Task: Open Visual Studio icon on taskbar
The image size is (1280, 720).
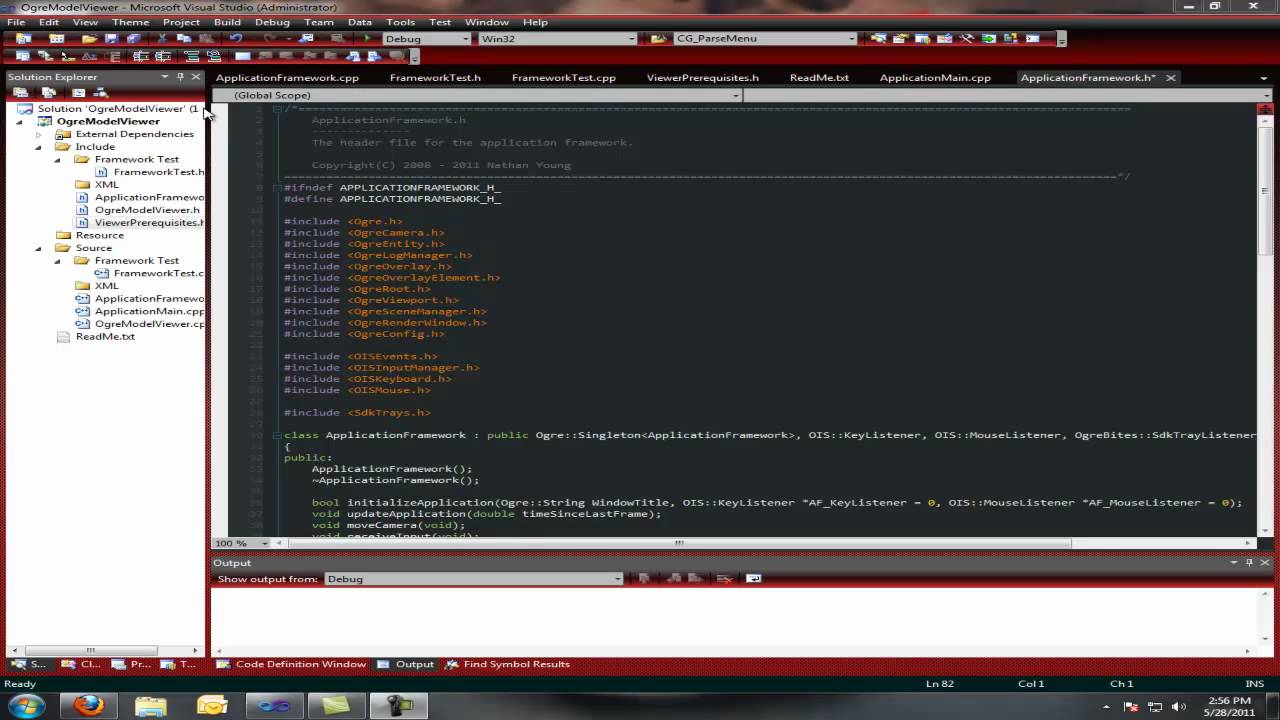Action: (x=274, y=706)
